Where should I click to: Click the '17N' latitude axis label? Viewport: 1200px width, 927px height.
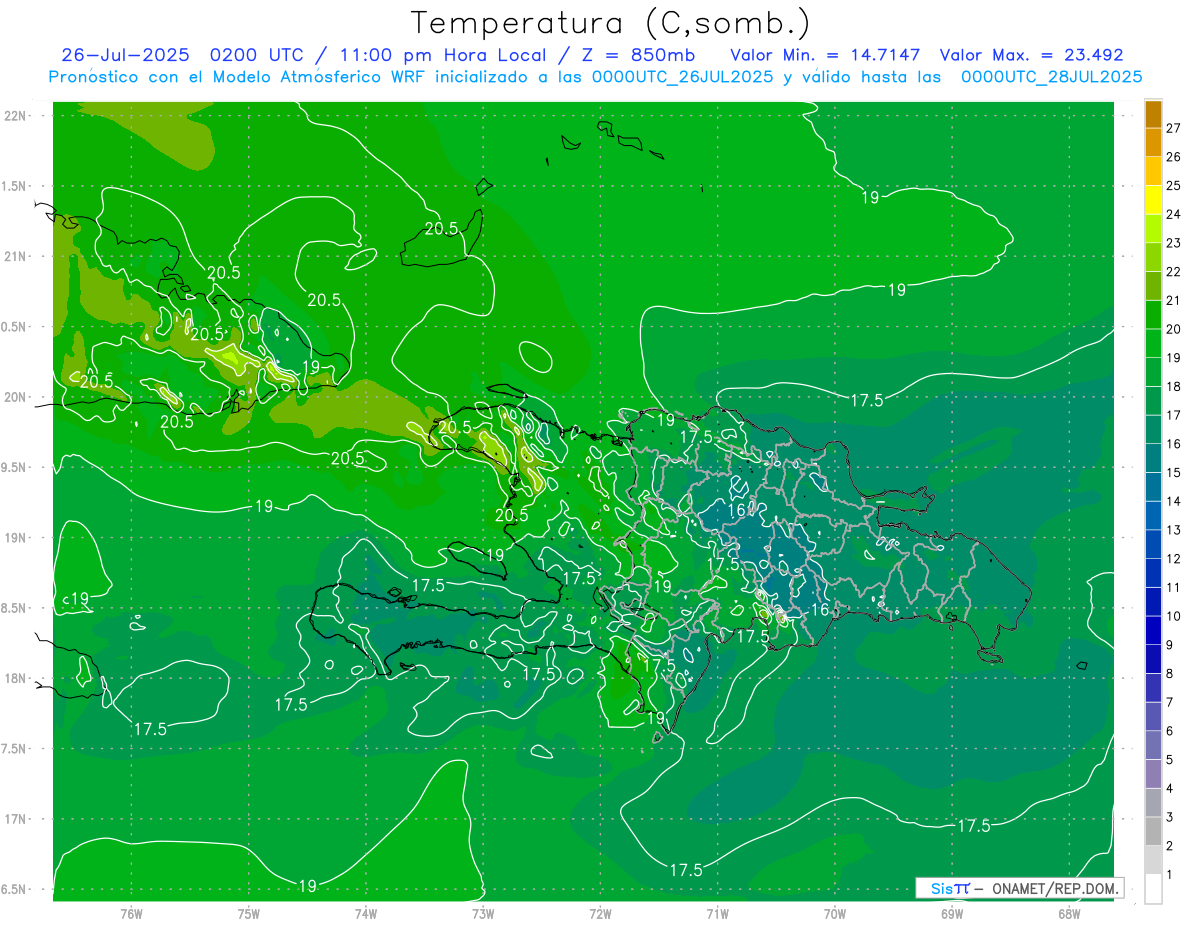16,819
